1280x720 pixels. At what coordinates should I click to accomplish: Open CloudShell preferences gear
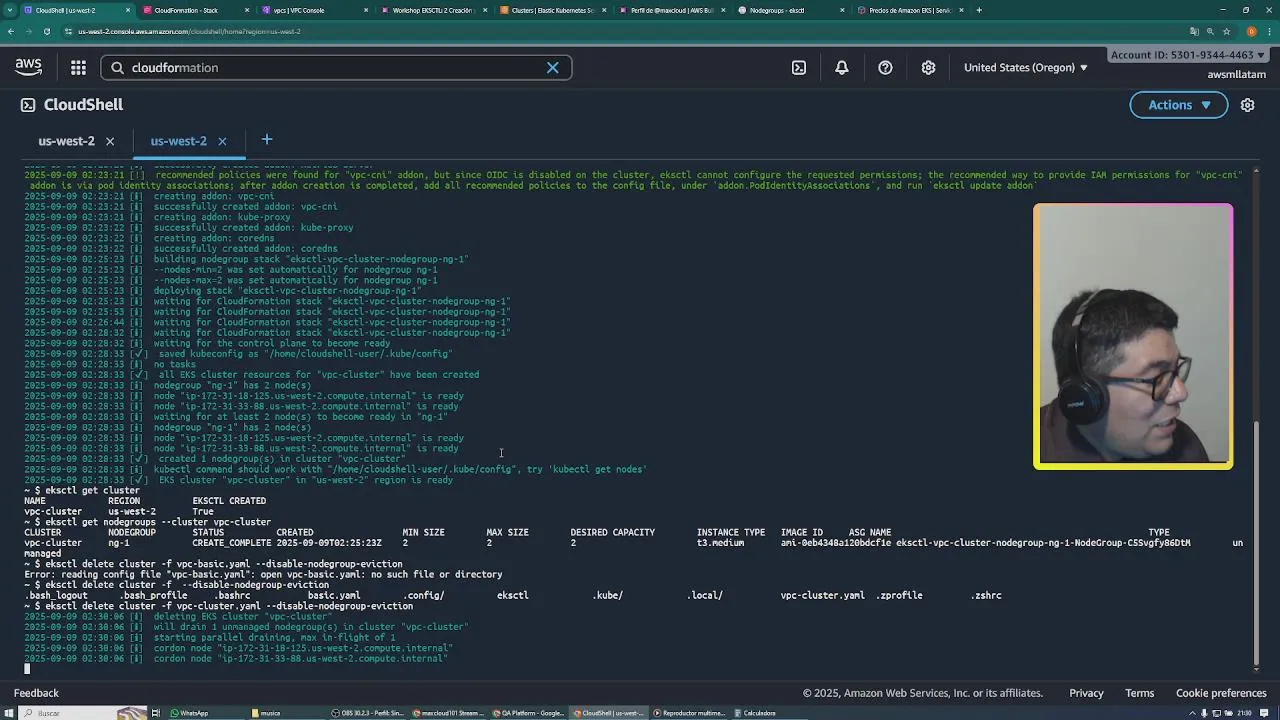pos(1248,105)
